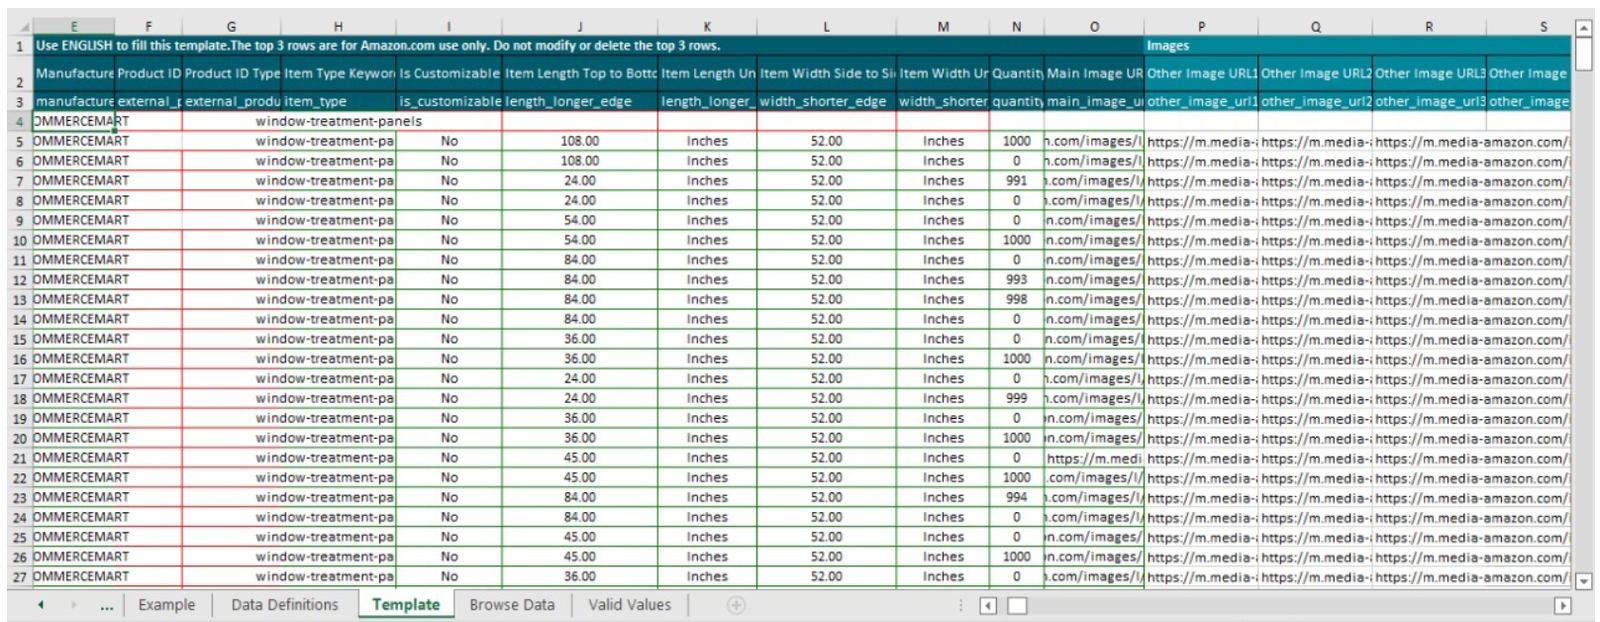Click the 'Is Customizable' header cell
The height and width of the screenshot is (622, 1600).
pos(449,73)
